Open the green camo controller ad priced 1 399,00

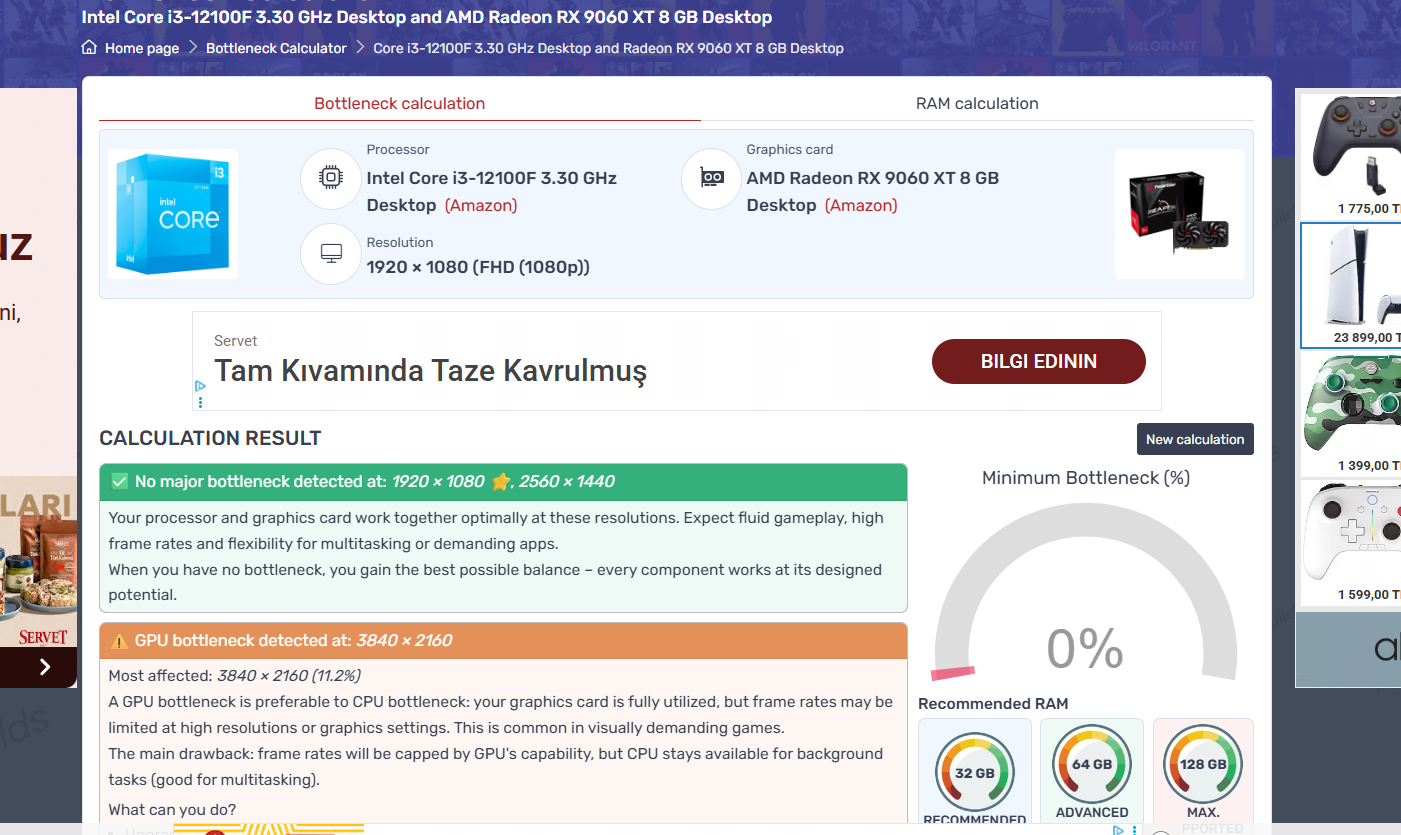[x=1351, y=414]
